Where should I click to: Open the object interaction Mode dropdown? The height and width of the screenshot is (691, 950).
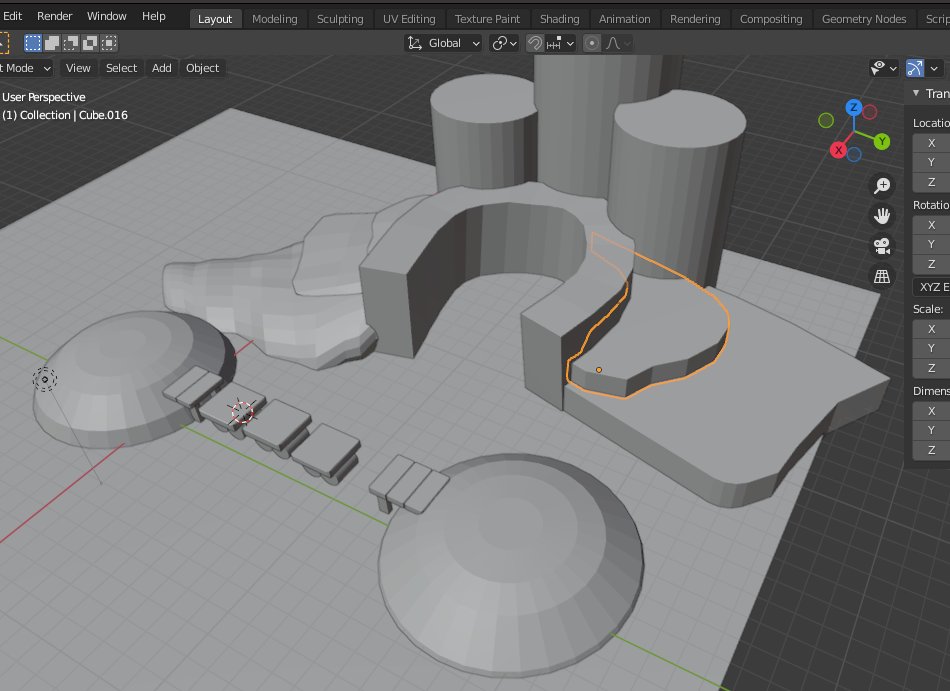26,68
